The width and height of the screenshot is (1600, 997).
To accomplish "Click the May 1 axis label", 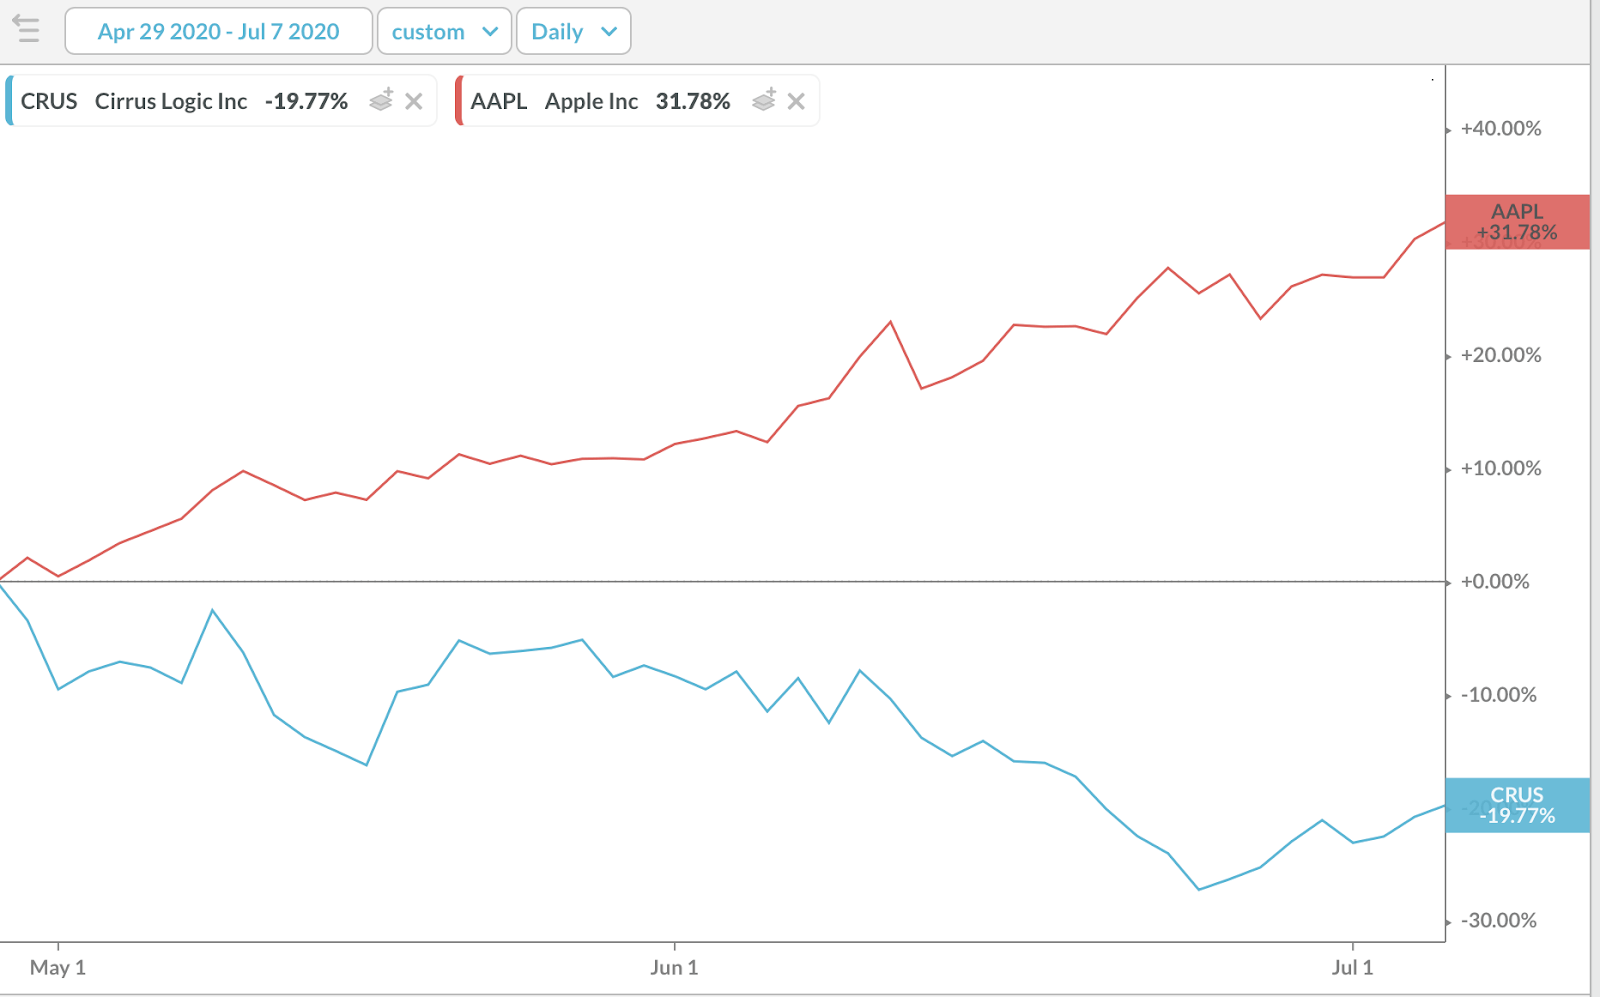I will coord(58,967).
